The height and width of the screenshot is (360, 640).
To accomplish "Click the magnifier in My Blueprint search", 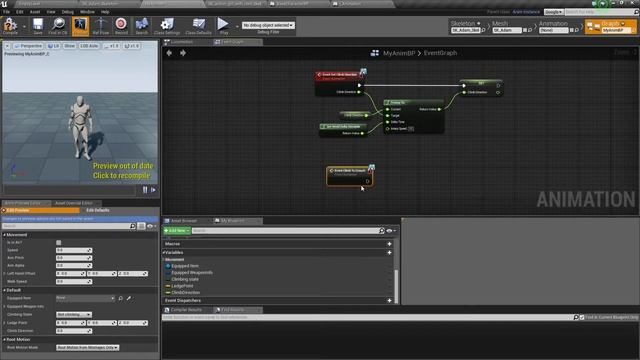I will click(382, 231).
